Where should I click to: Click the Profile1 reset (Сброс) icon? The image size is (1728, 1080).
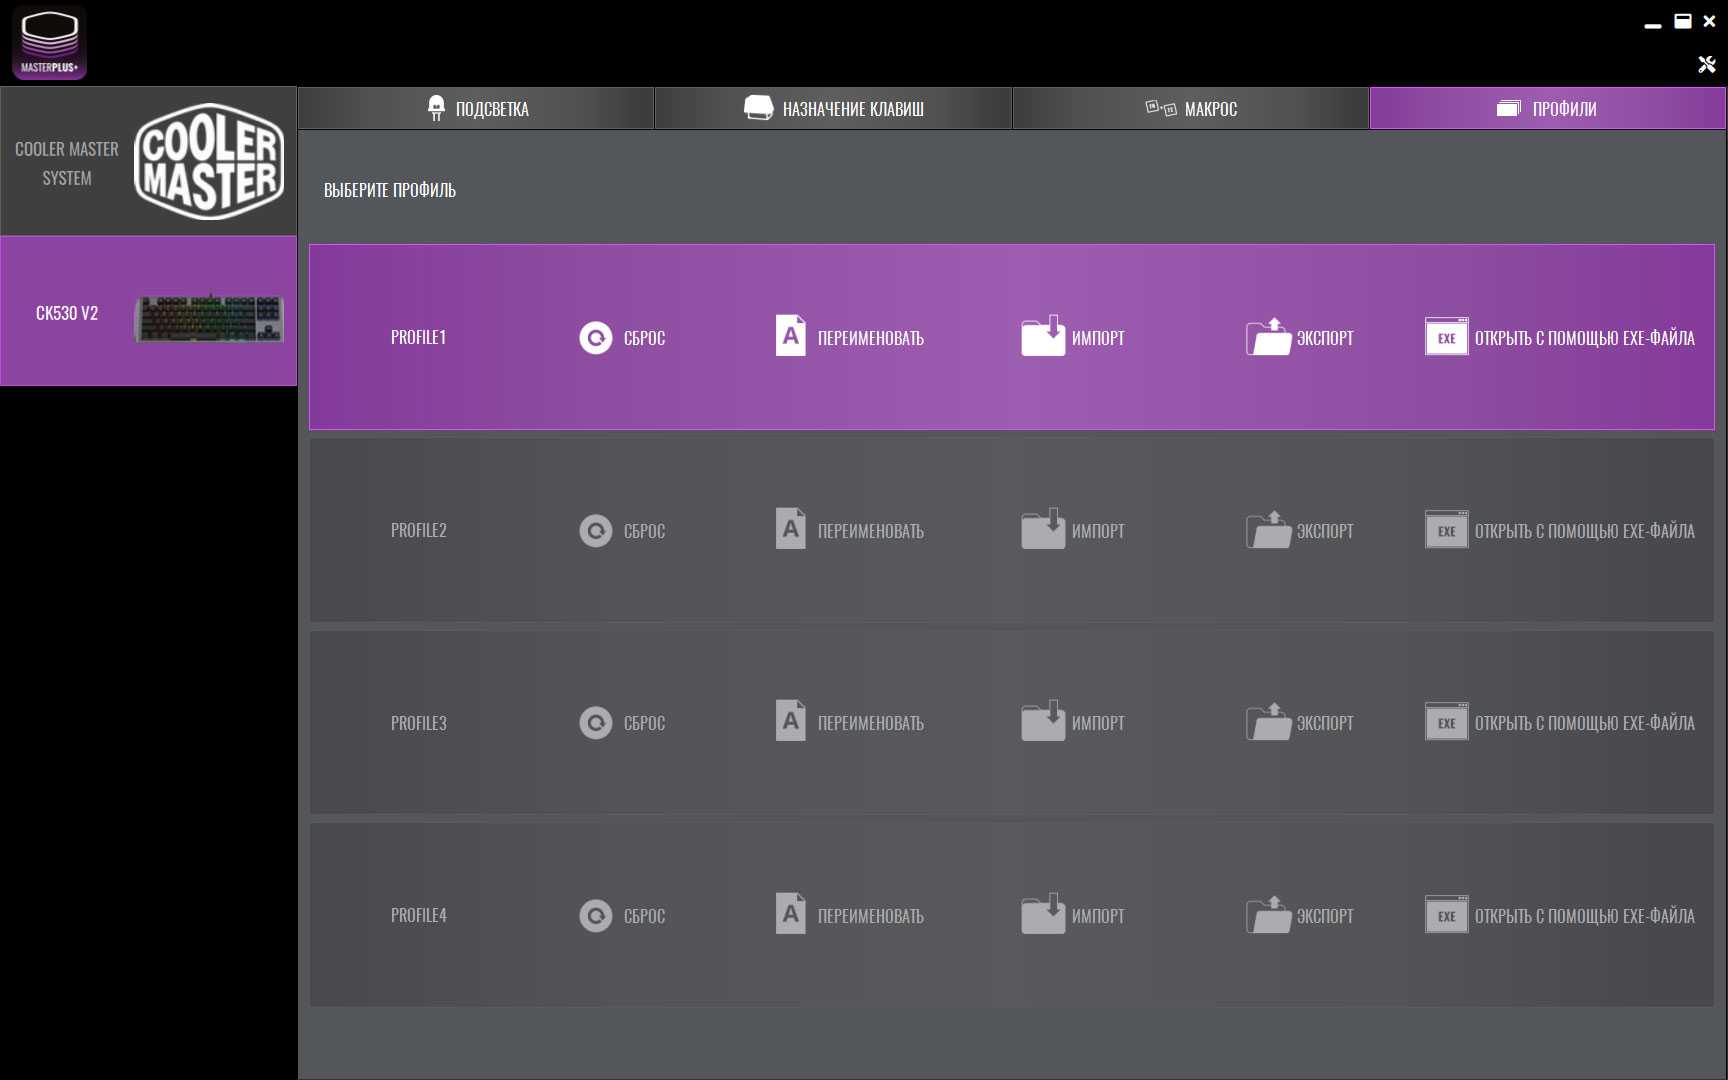click(x=595, y=338)
